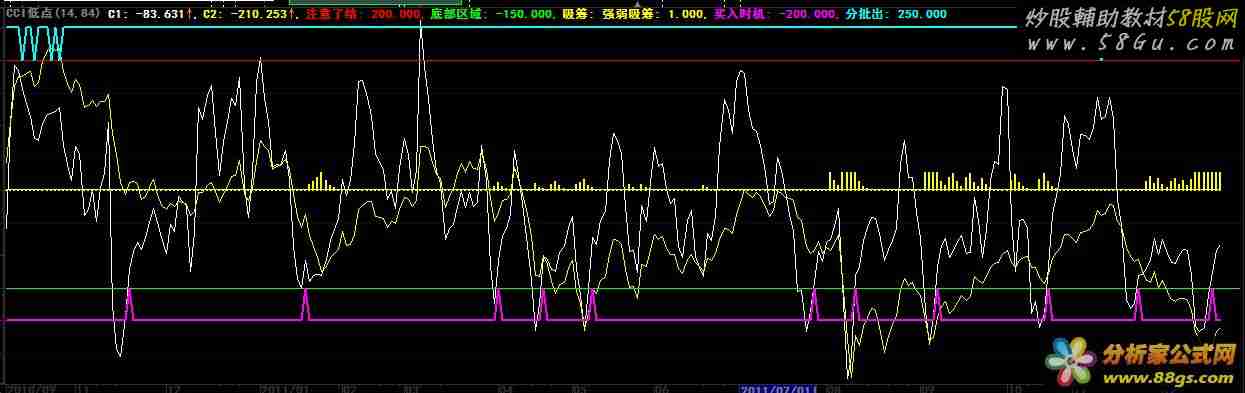The height and width of the screenshot is (393, 1245).
Task: Click the red 注意了结 200.000 label
Action: click(x=364, y=14)
